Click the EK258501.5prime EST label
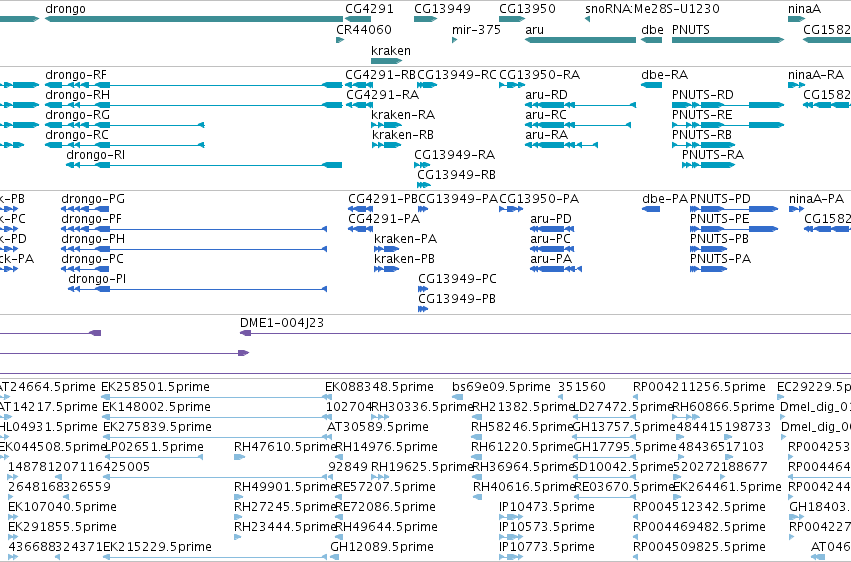The width and height of the screenshot is (851, 562). (155, 387)
